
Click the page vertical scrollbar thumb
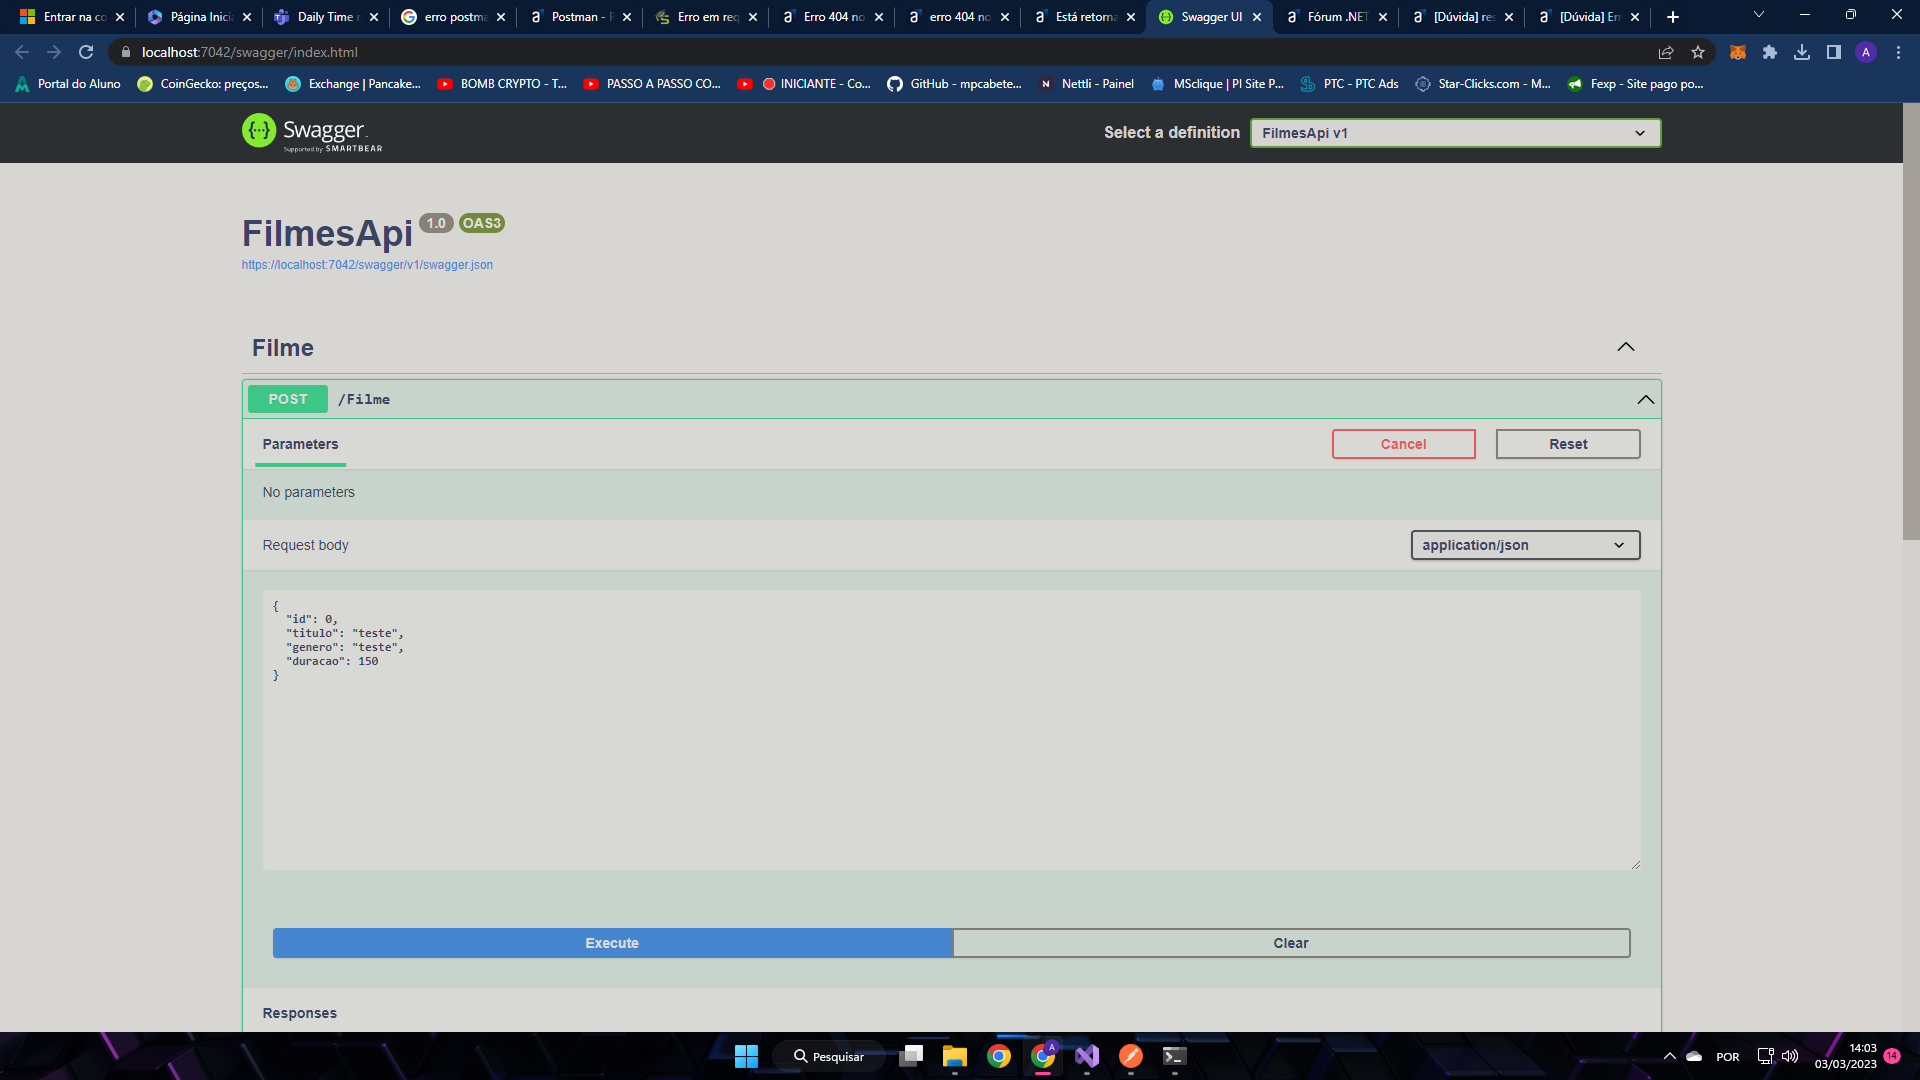pyautogui.click(x=1910, y=320)
